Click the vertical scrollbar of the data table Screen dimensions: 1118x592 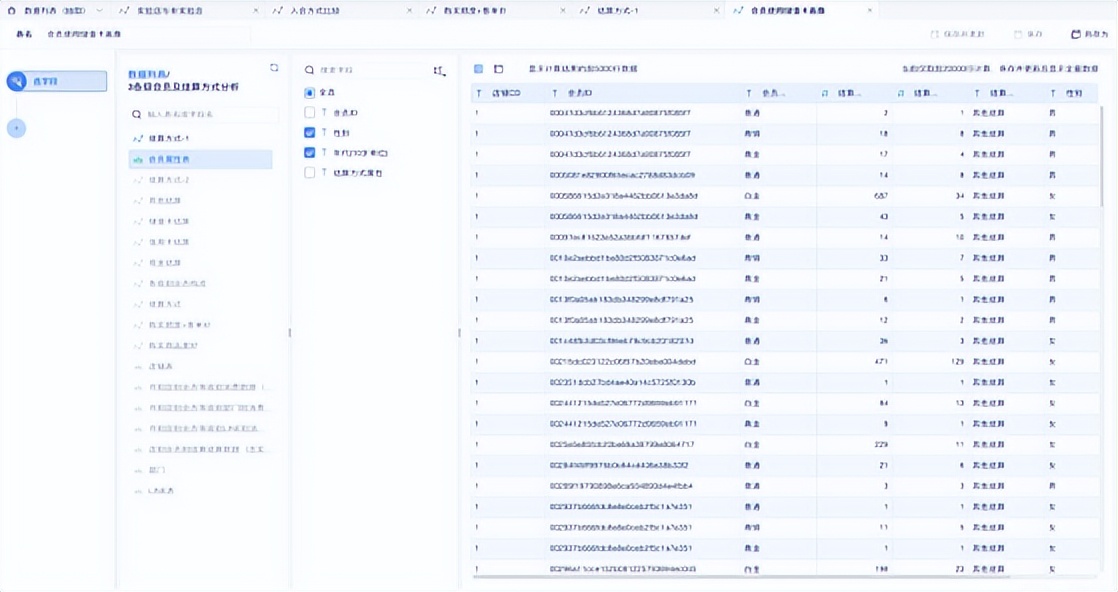coord(1102,157)
